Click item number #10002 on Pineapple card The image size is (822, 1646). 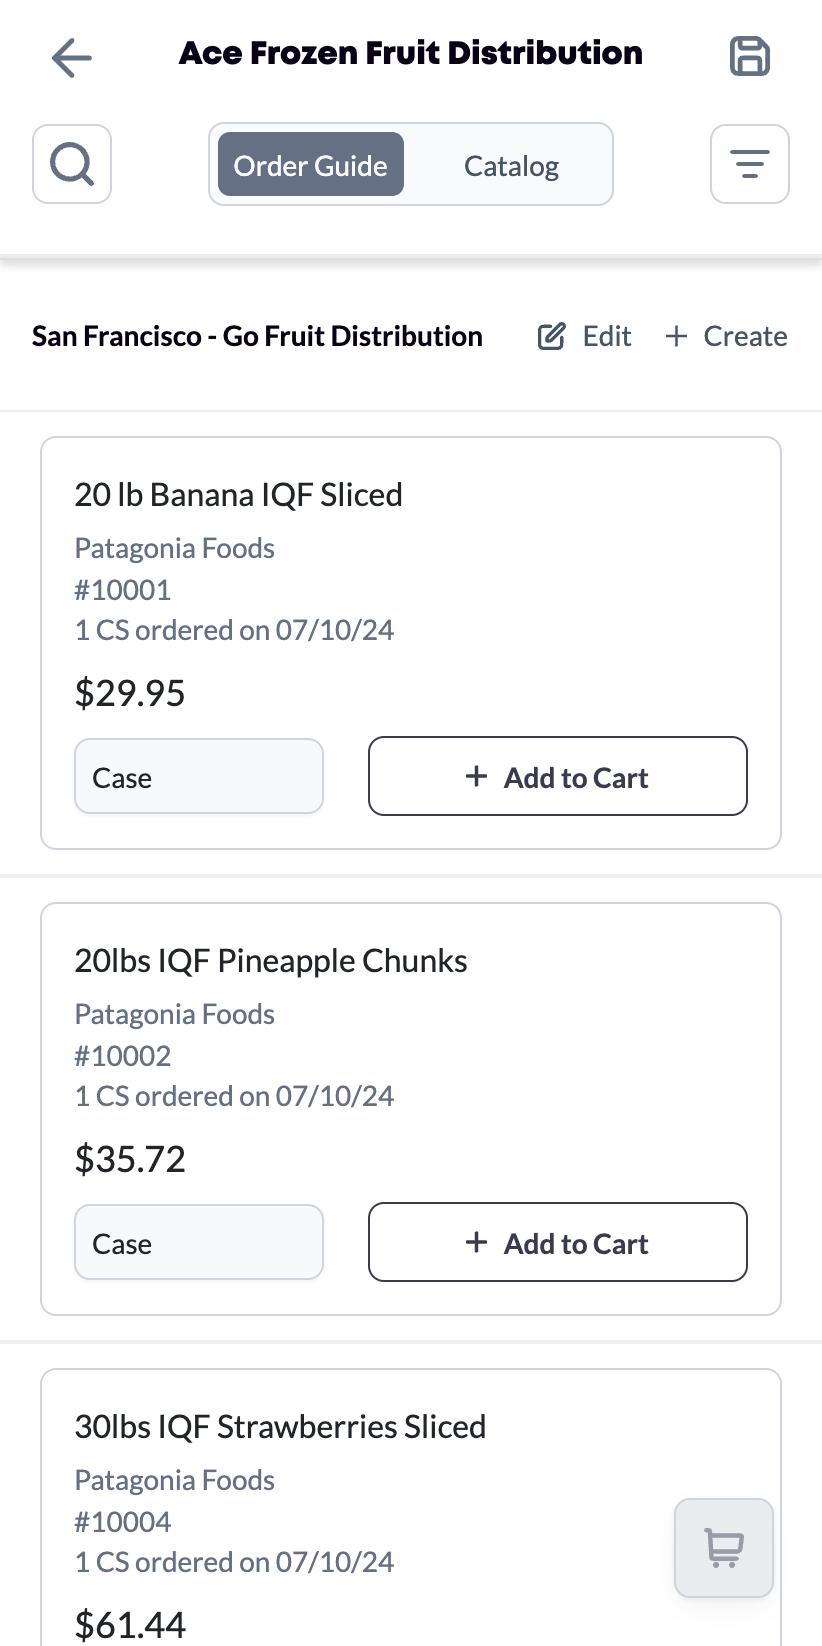tap(123, 1055)
